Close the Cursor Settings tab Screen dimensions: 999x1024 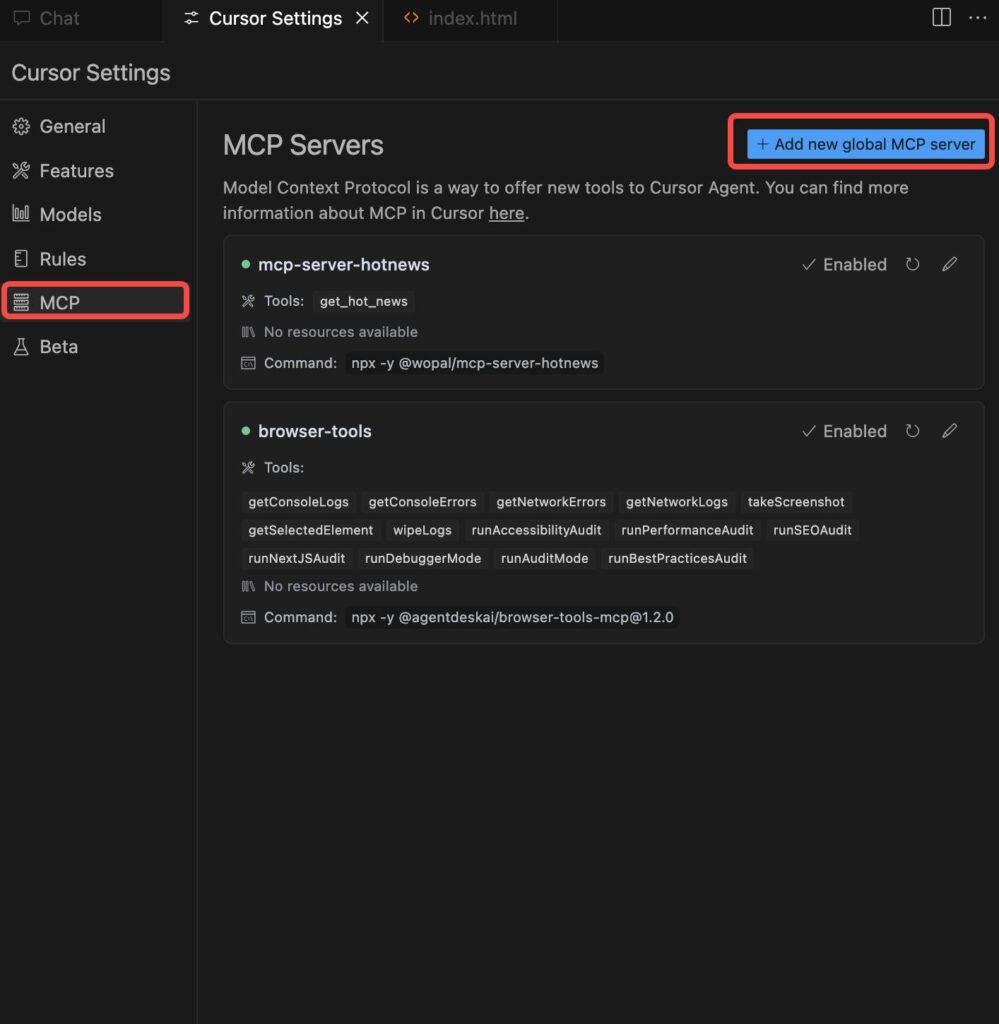point(362,18)
